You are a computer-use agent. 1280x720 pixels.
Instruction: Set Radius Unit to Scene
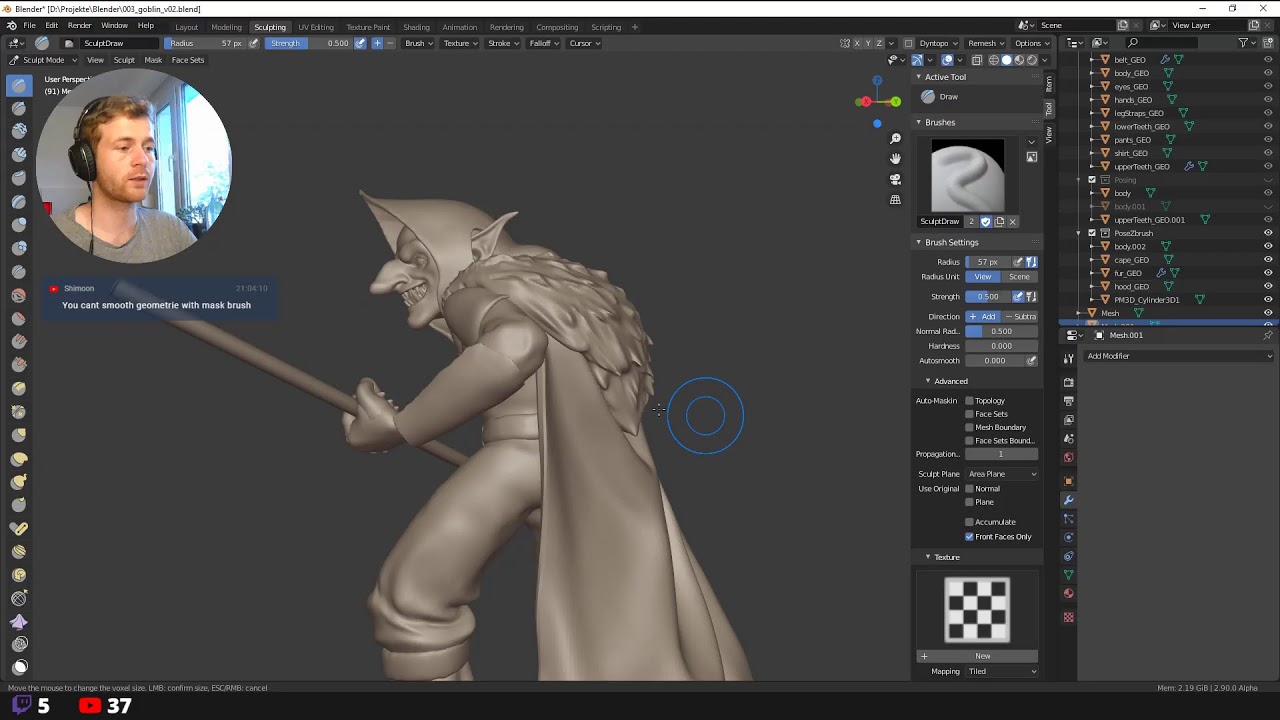[1019, 277]
